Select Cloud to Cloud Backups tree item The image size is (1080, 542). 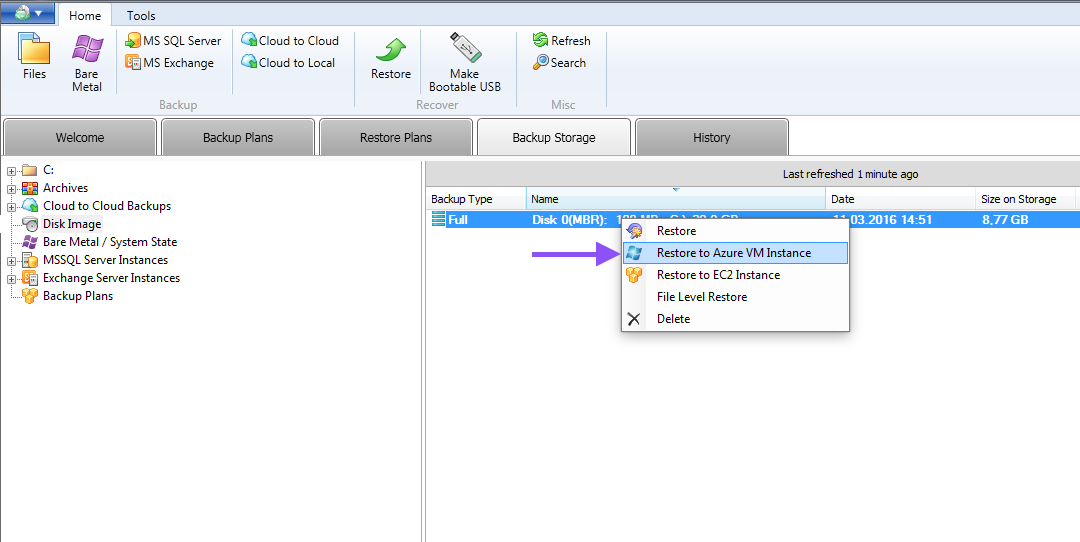point(107,205)
